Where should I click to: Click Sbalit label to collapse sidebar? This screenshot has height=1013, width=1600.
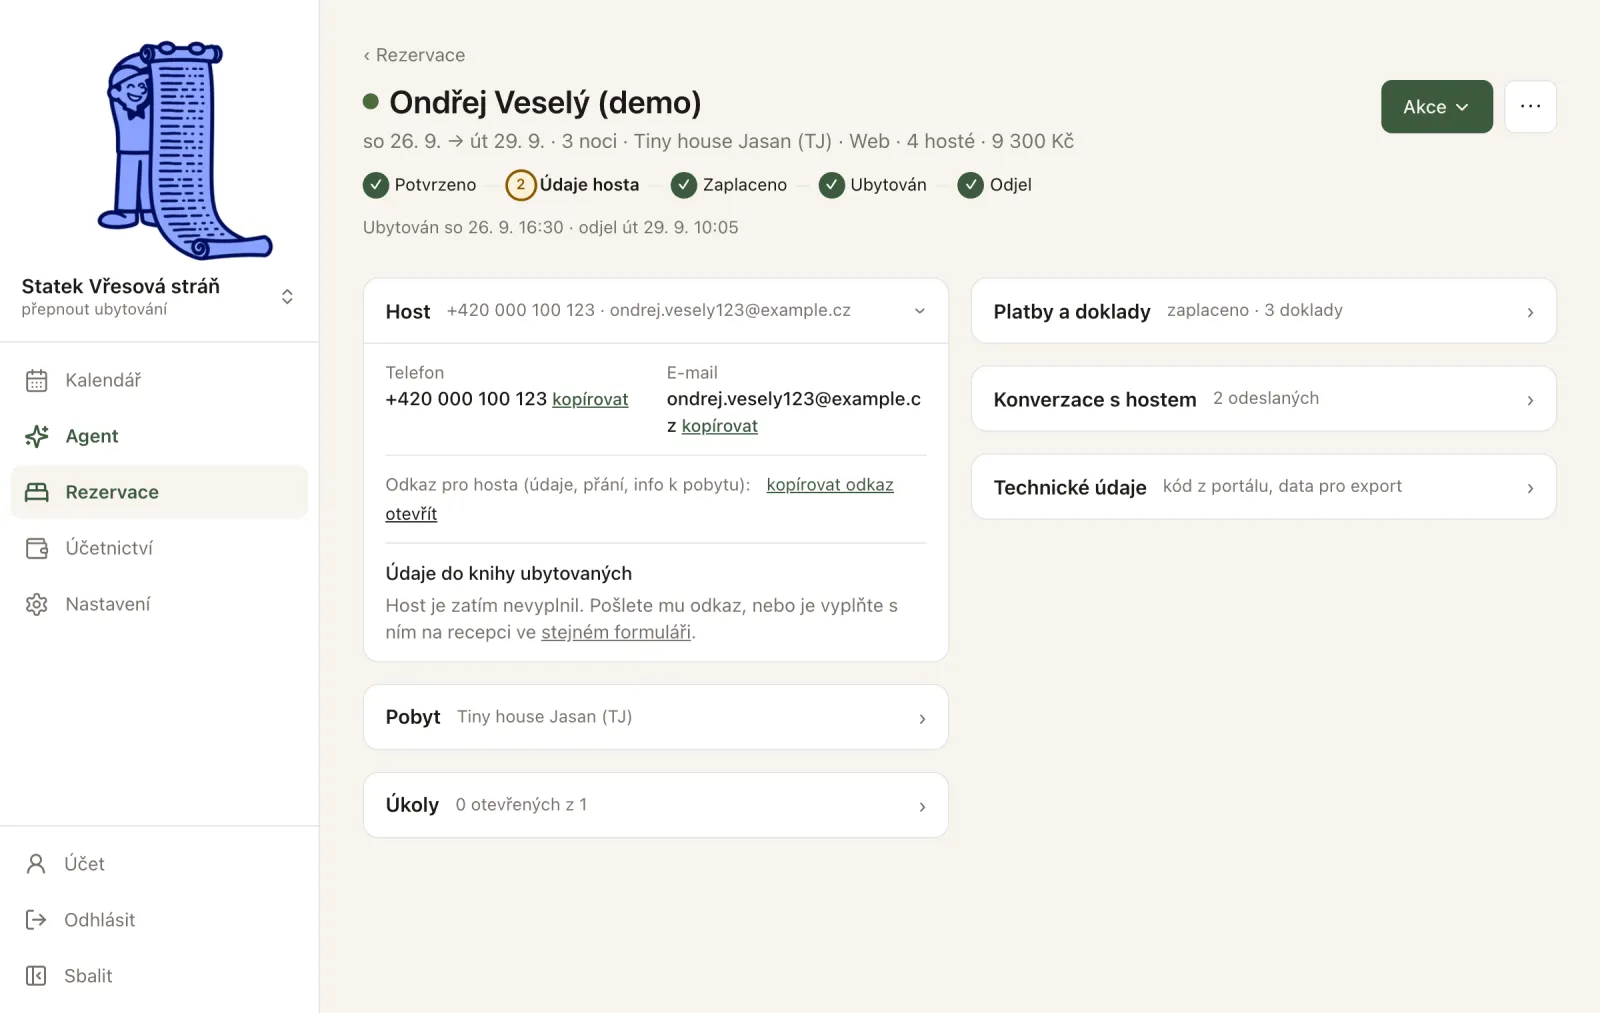tap(88, 976)
